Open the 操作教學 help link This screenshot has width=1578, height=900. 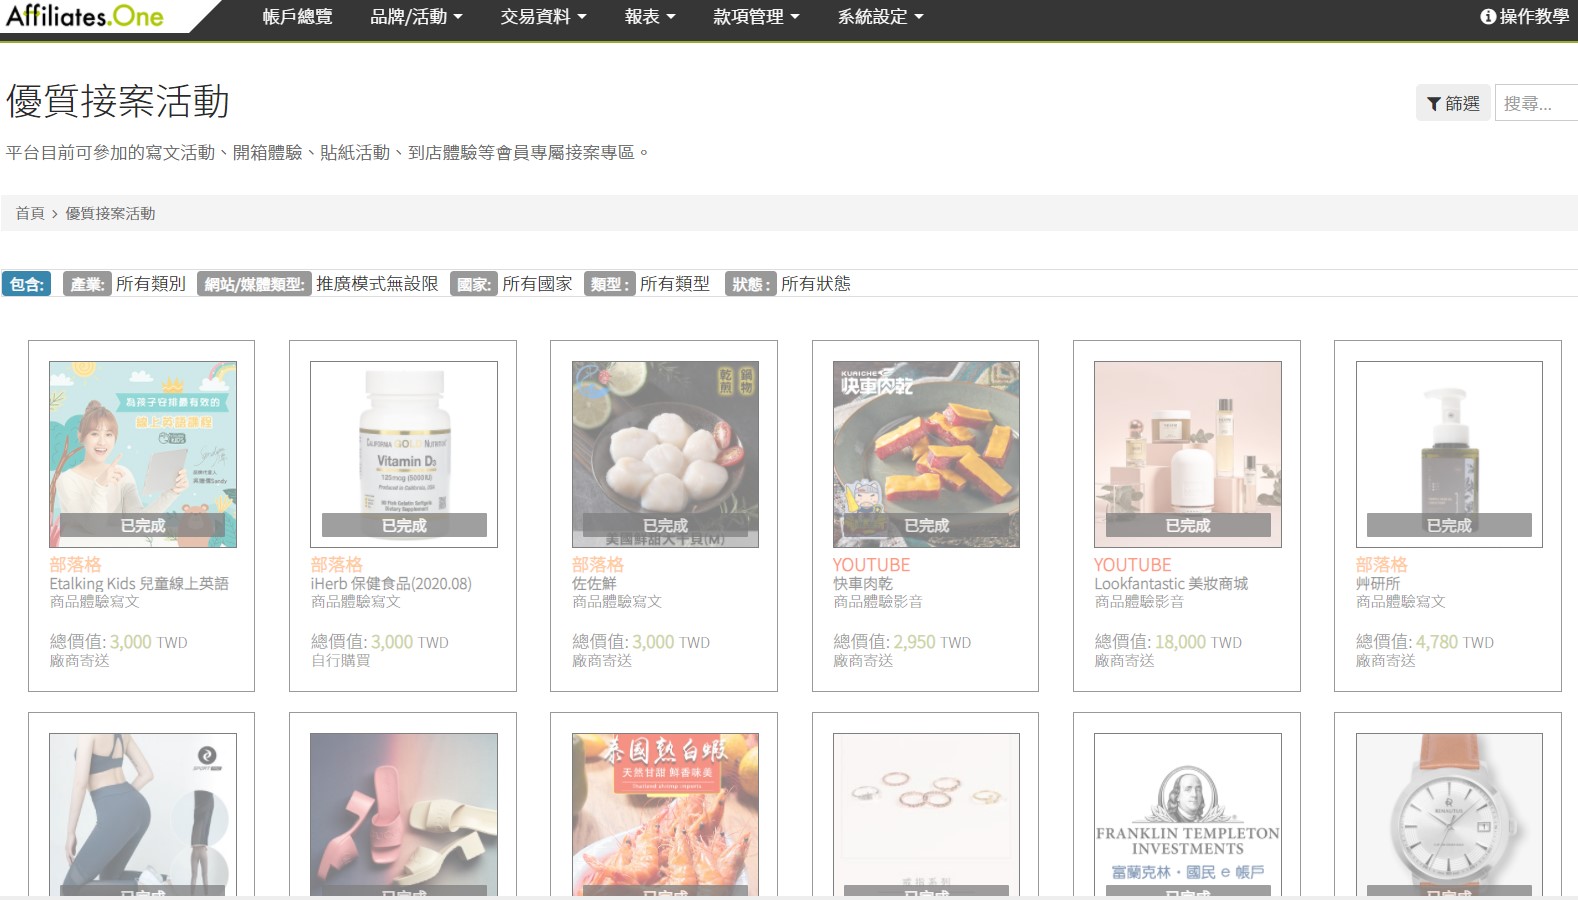[1524, 17]
